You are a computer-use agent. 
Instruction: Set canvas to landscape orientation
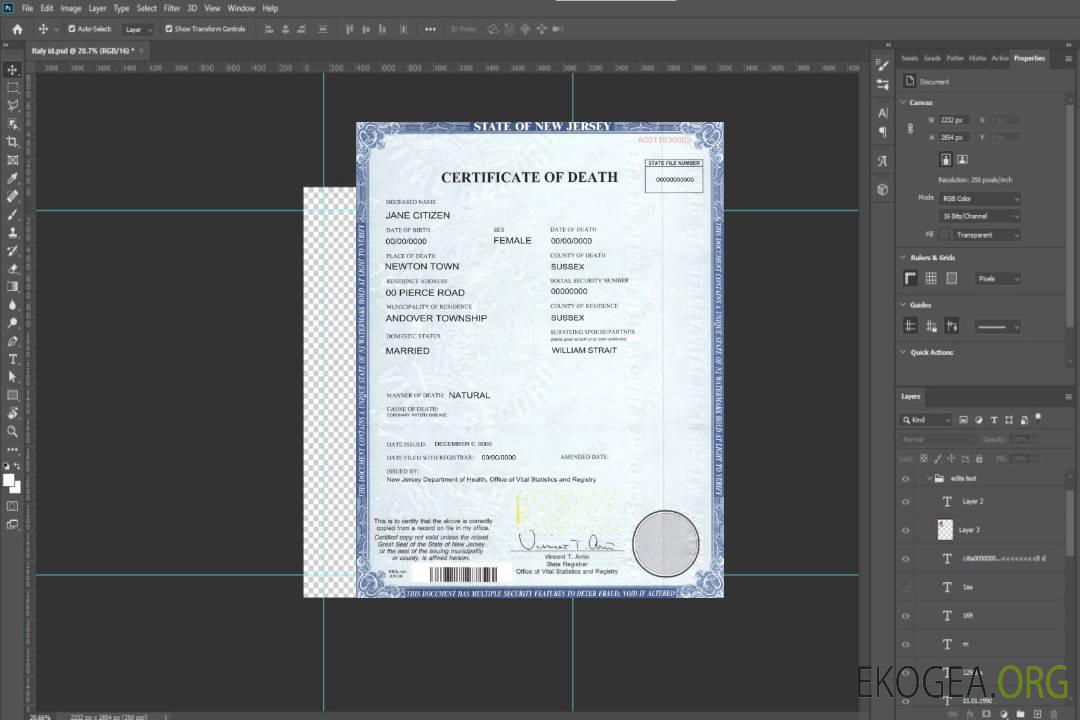click(x=962, y=160)
